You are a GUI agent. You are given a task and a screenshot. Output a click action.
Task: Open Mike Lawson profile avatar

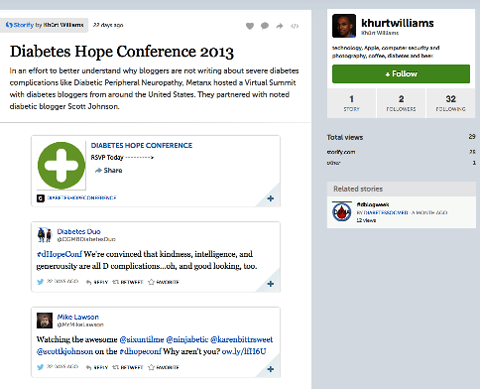44,320
